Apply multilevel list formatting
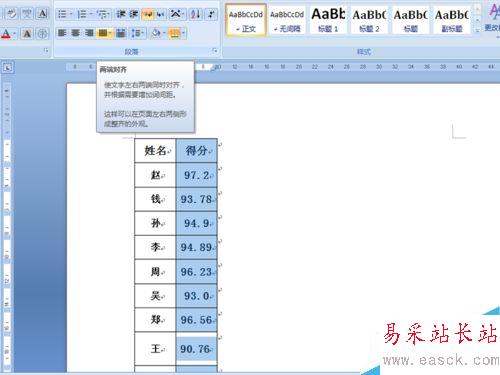The image size is (500, 375). pos(101,14)
